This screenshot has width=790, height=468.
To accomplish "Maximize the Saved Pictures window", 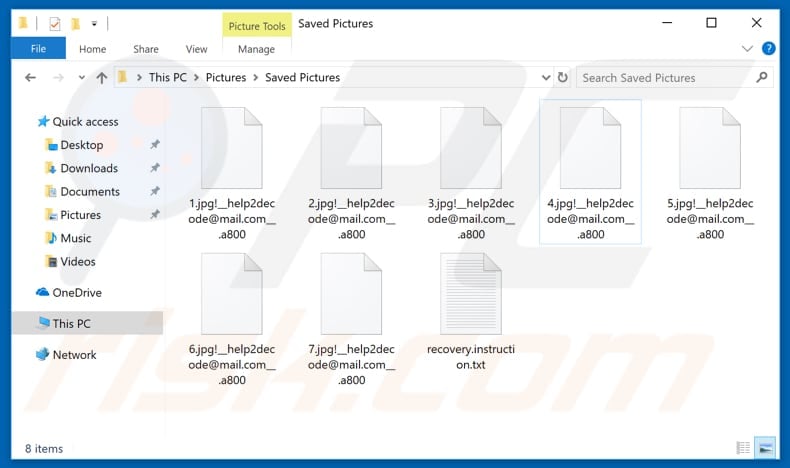I will pos(711,23).
